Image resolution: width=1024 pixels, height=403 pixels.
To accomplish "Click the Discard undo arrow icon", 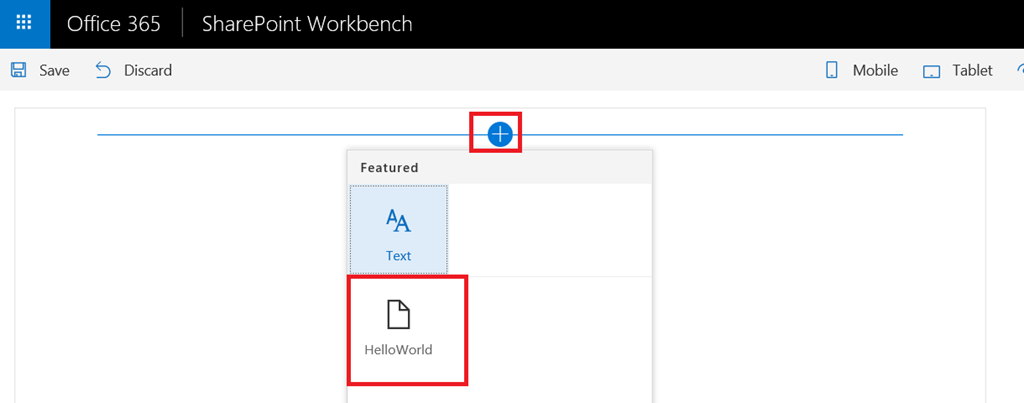I will [103, 71].
